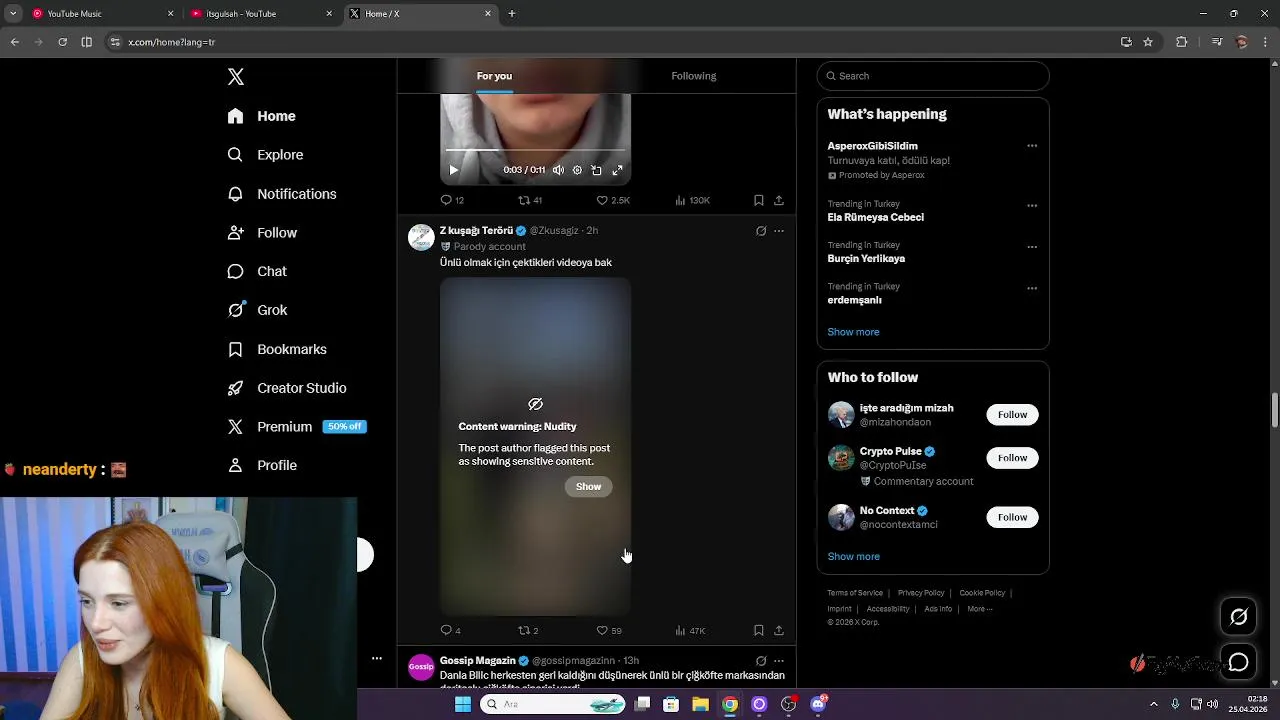Repost the post with 2 reposts
Screen dimensions: 1280x720
[528, 630]
